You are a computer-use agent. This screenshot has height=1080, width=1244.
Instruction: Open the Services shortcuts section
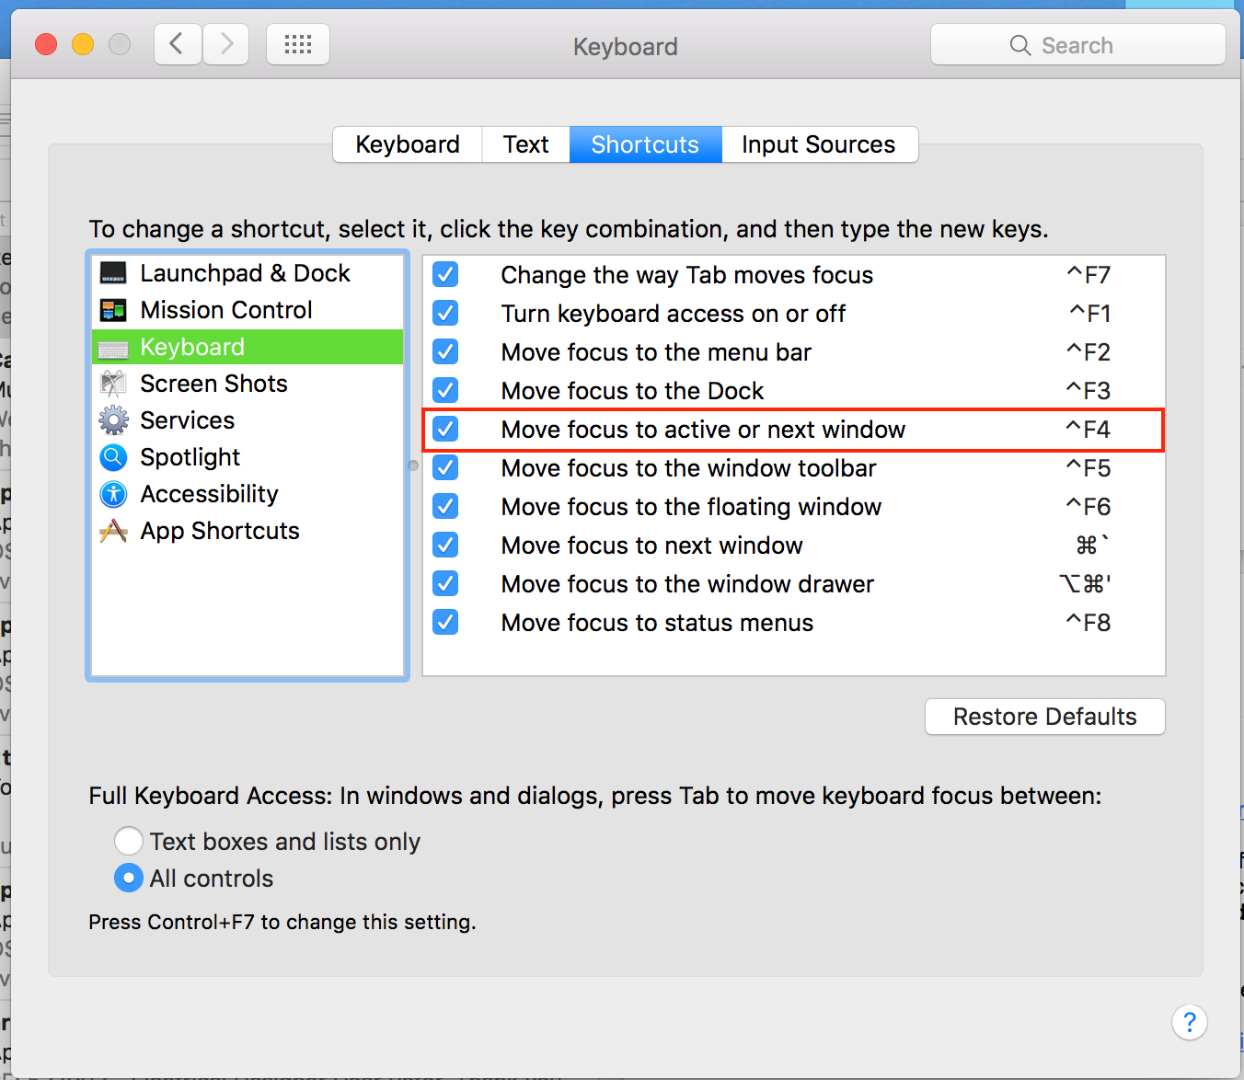point(113,420)
